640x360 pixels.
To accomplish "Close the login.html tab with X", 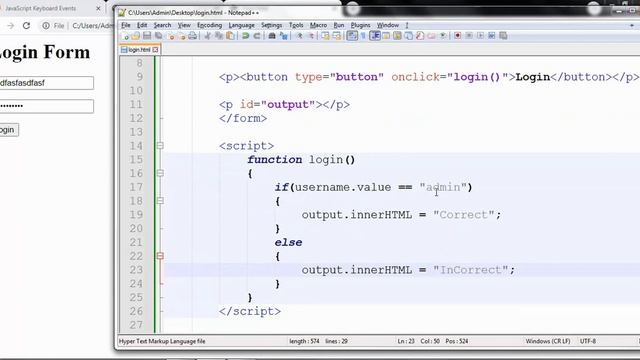I will [x=156, y=50].
